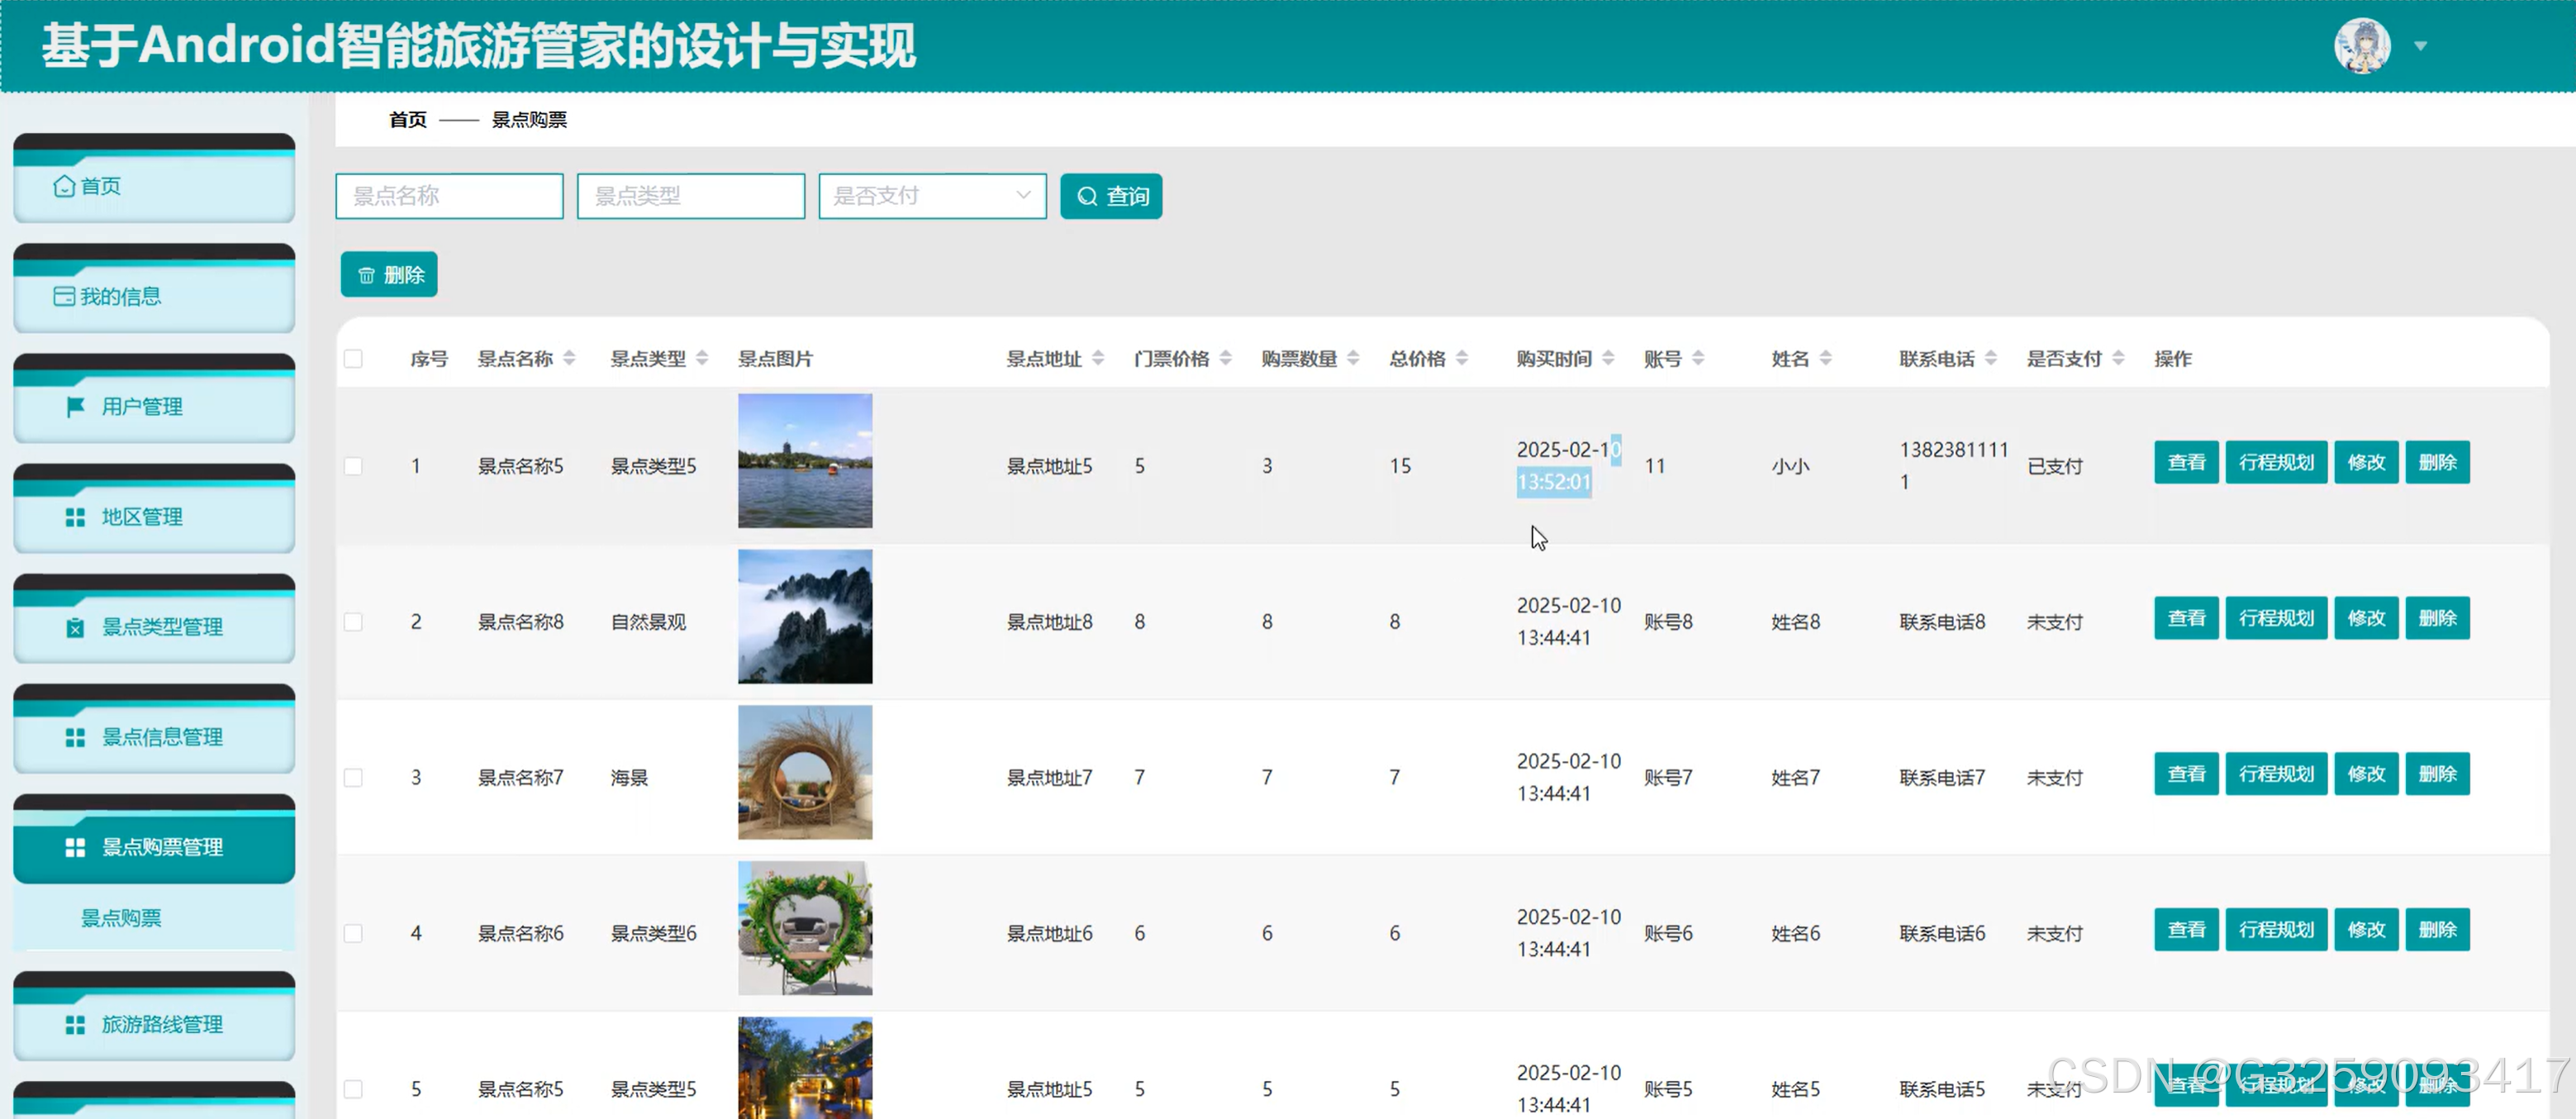The image size is (2576, 1119).
Task: Toggle the select-all header checkbox
Action: click(x=353, y=358)
